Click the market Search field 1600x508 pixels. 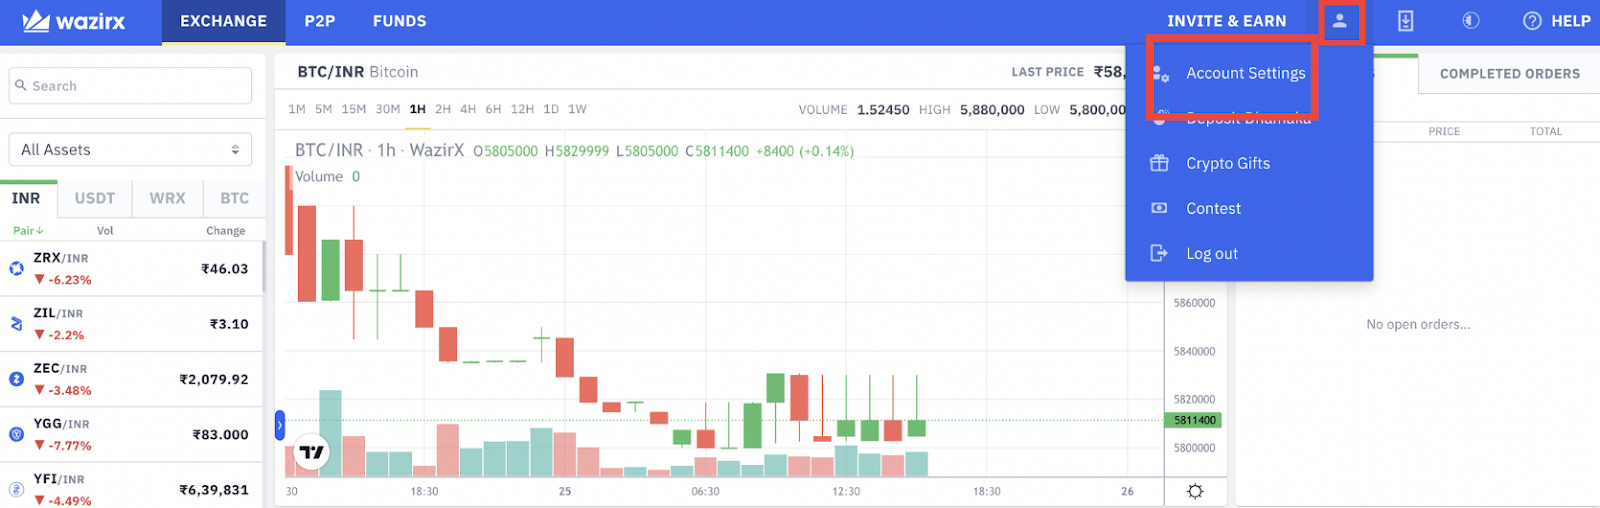tap(130, 85)
